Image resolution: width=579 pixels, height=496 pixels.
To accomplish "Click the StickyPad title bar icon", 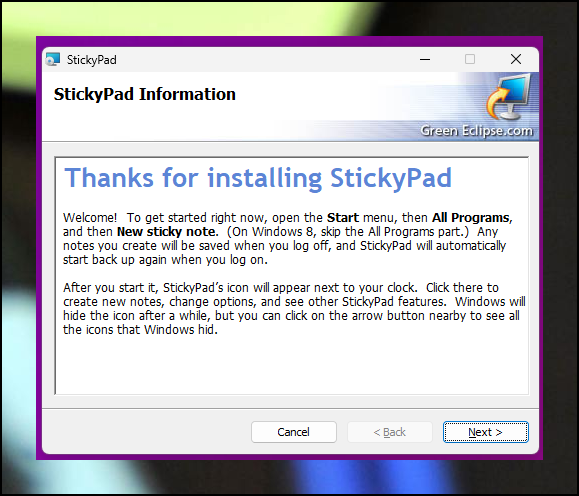I will pyautogui.click(x=53, y=59).
